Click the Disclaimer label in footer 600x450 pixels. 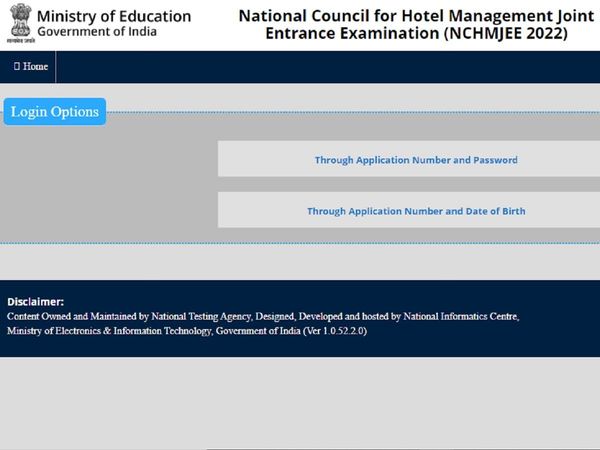35,302
